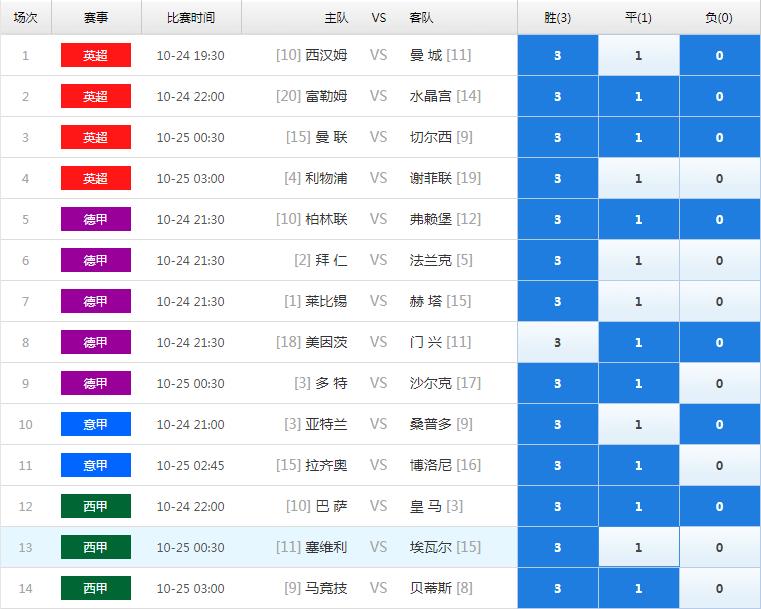Click home team name 莱比锡
The image size is (761, 609).
[326, 301]
